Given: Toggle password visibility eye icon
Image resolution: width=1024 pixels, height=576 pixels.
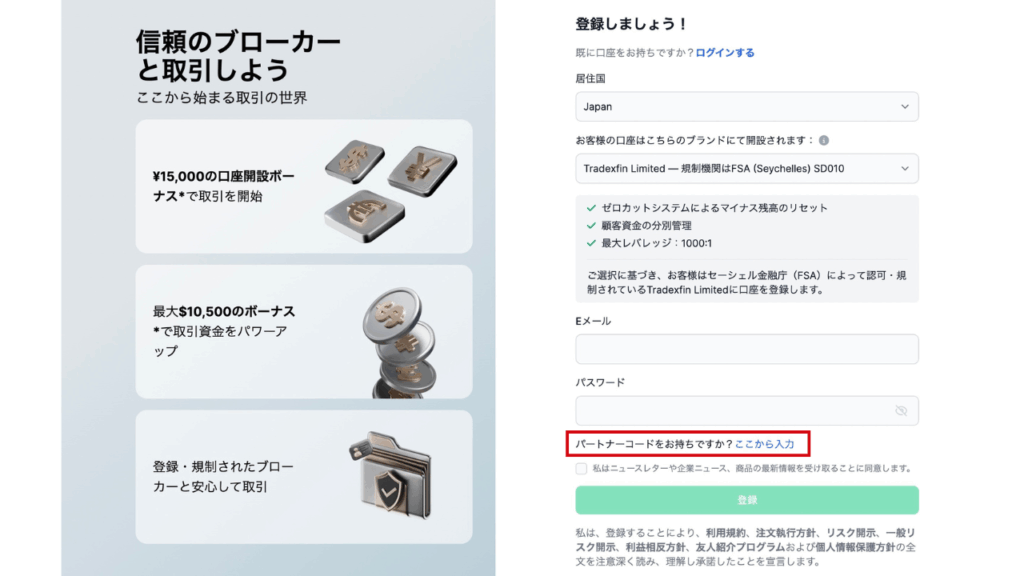Looking at the screenshot, I should [901, 411].
